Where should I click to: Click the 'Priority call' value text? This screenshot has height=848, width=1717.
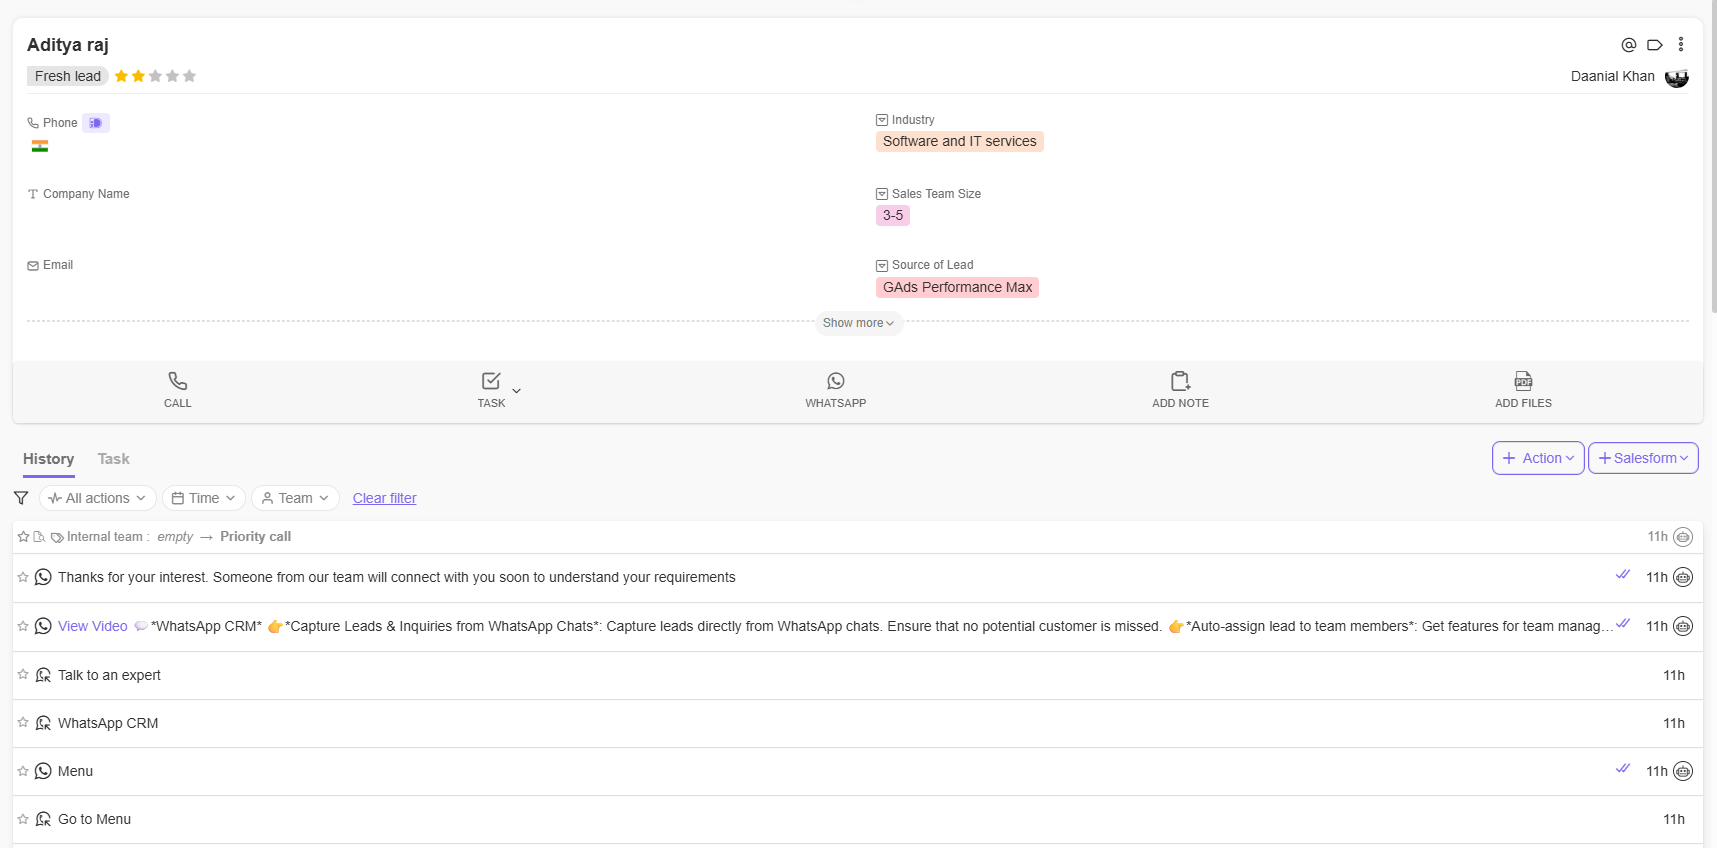255,537
